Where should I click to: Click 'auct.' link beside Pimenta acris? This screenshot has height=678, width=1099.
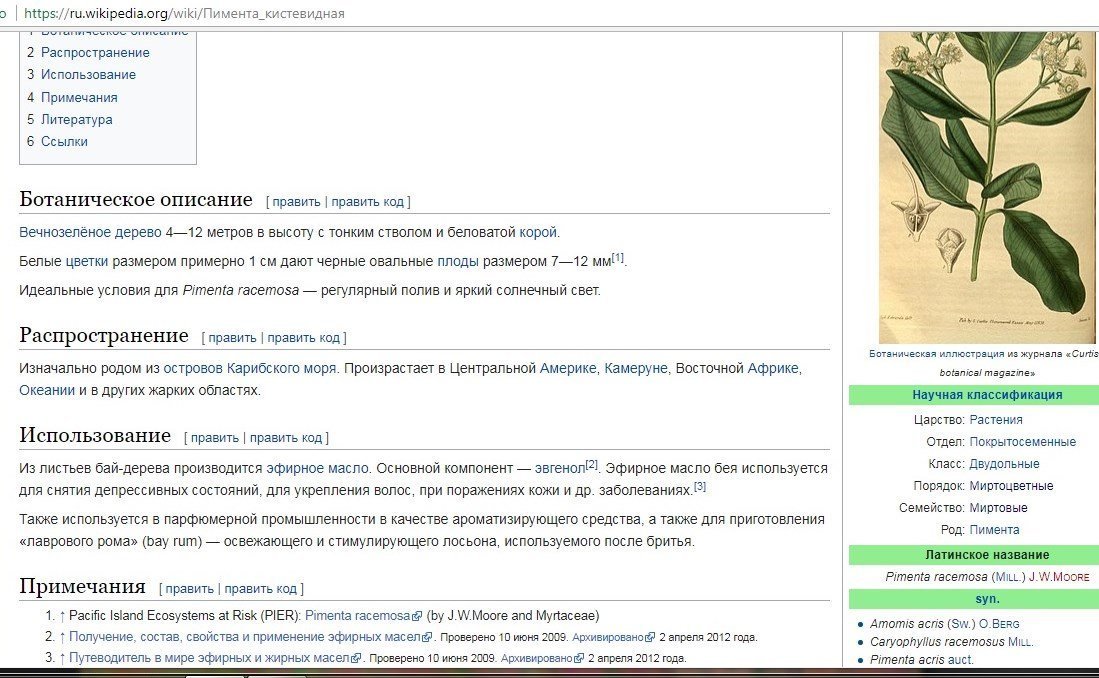[960, 660]
